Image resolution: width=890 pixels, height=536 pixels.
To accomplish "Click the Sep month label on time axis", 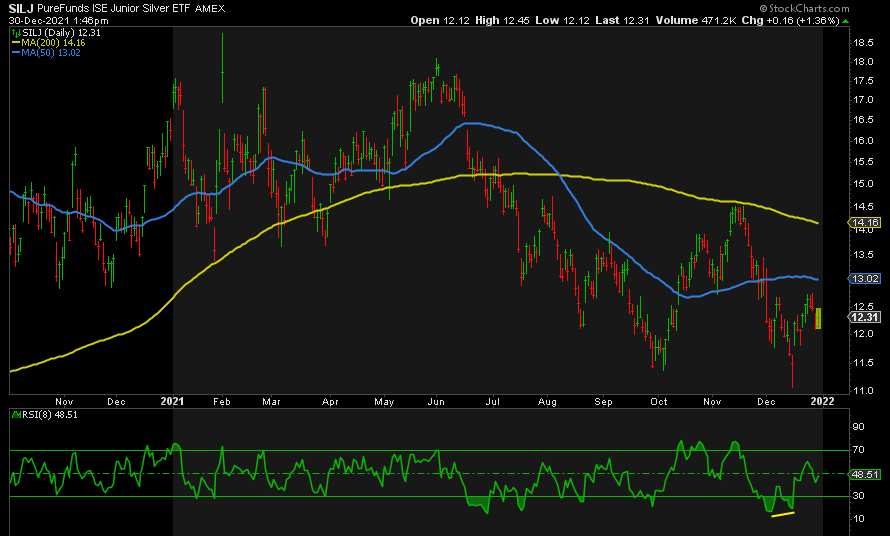I will pos(603,401).
